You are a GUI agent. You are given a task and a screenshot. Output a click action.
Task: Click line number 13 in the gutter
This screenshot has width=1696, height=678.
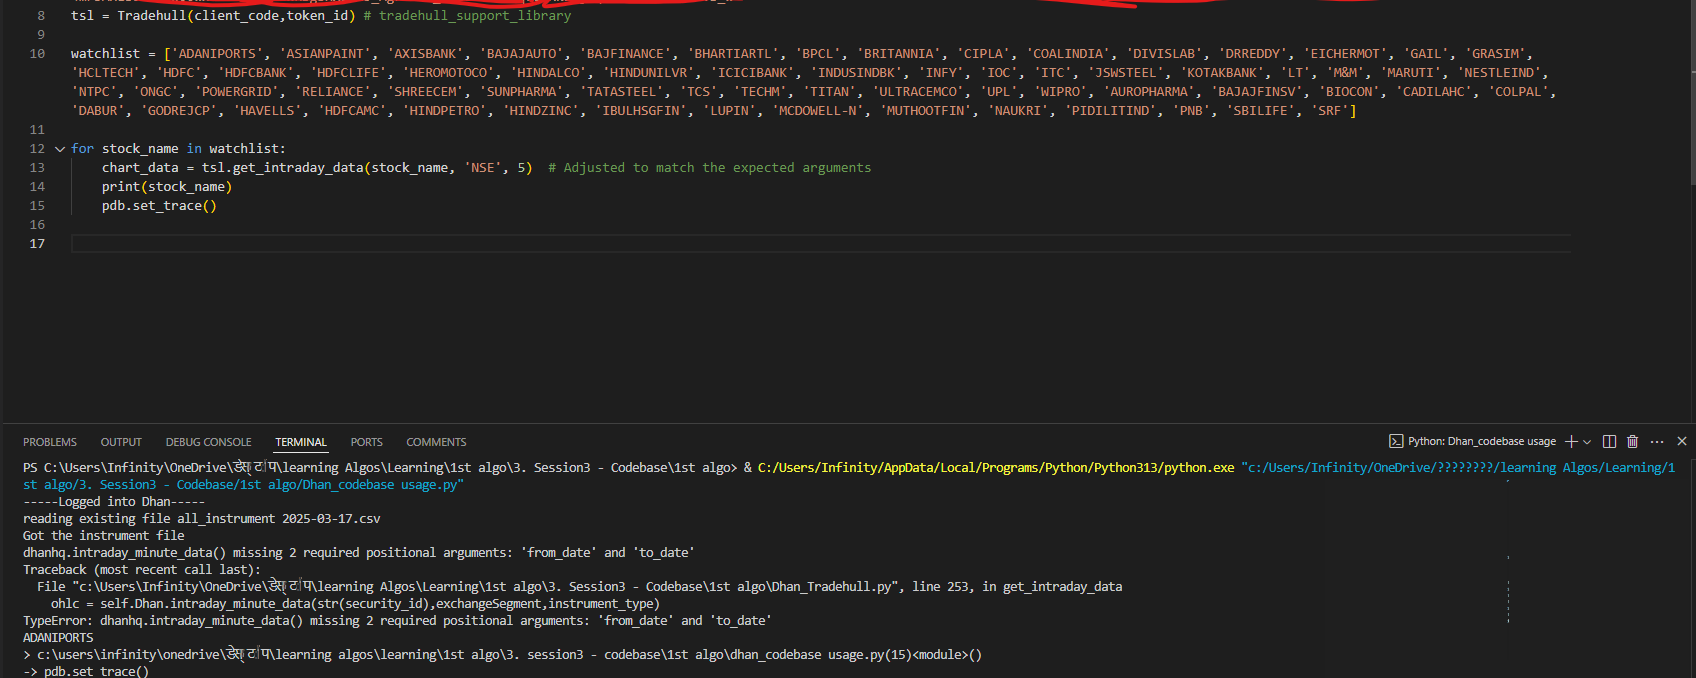(x=37, y=168)
